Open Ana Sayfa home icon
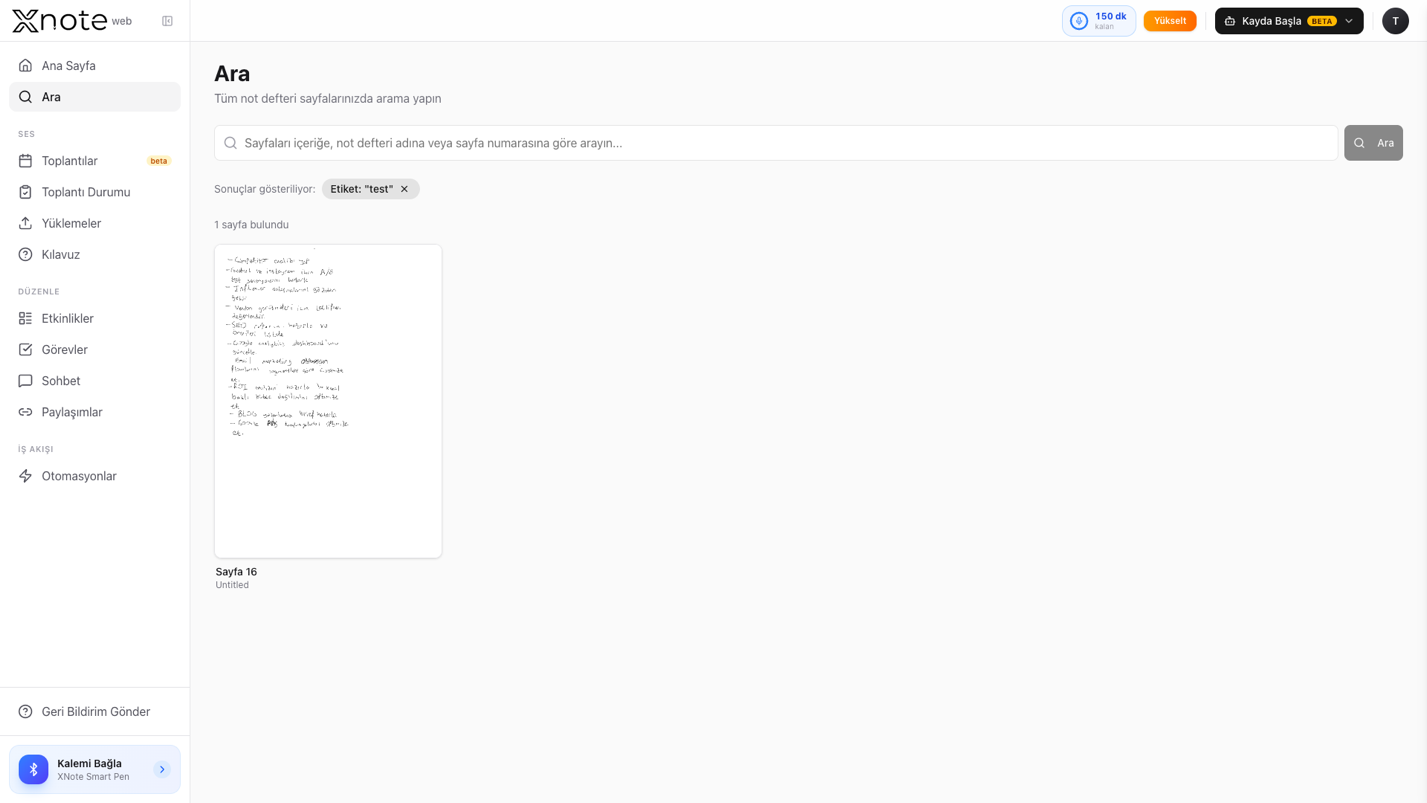 pos(26,66)
